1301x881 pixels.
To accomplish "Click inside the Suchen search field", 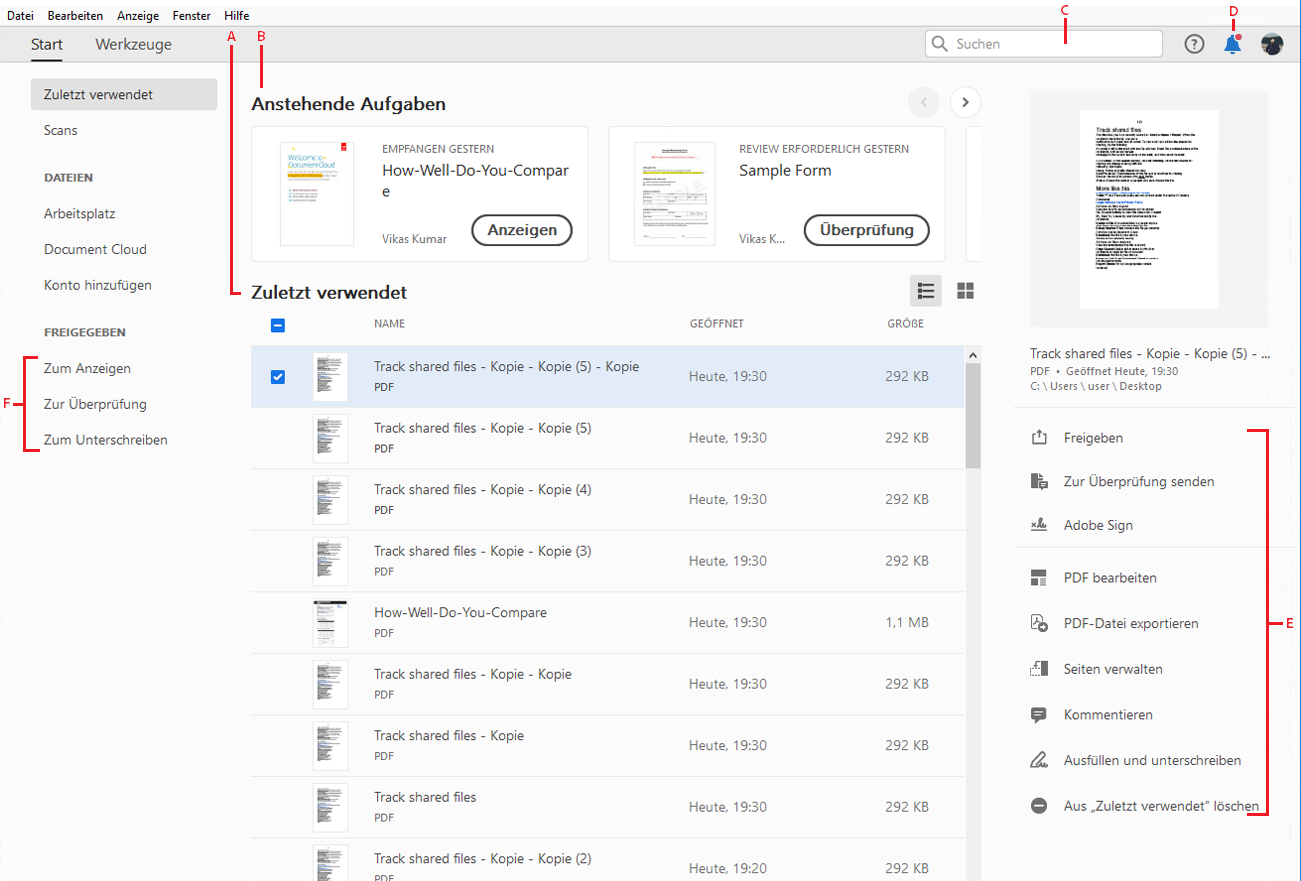I will coord(1044,44).
